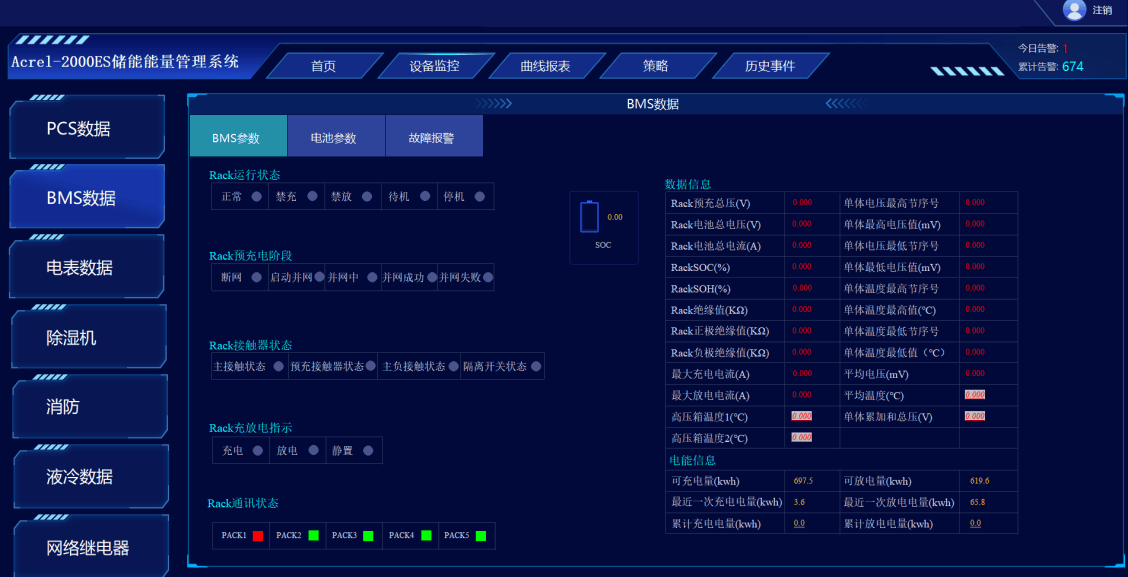Select the 待机 status indicator

coord(425,197)
